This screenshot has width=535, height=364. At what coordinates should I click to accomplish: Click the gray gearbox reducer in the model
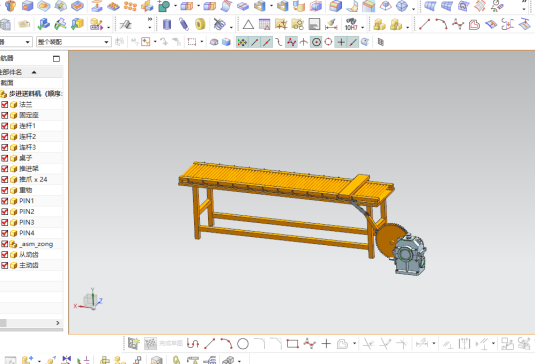click(409, 255)
